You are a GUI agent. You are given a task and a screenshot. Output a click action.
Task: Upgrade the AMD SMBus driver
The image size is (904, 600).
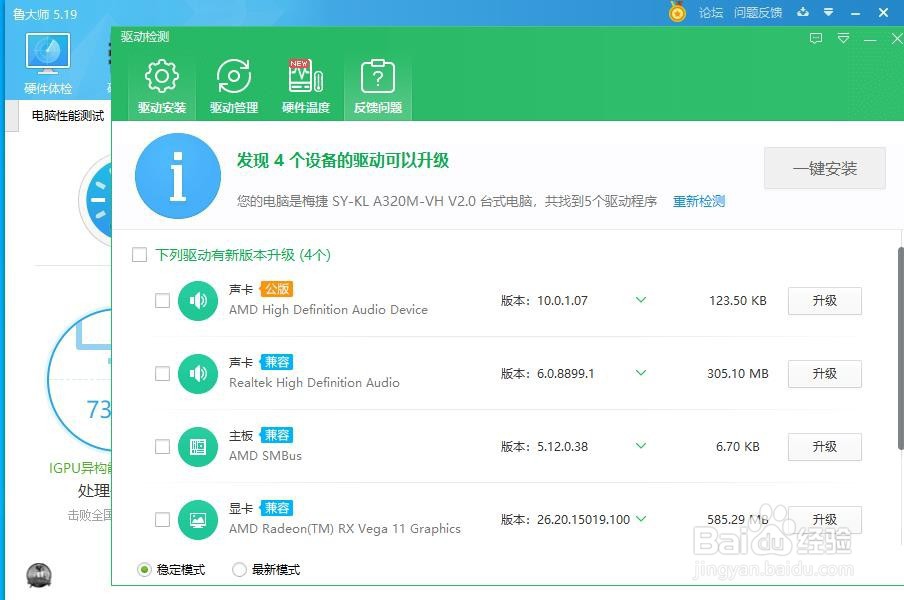click(824, 447)
